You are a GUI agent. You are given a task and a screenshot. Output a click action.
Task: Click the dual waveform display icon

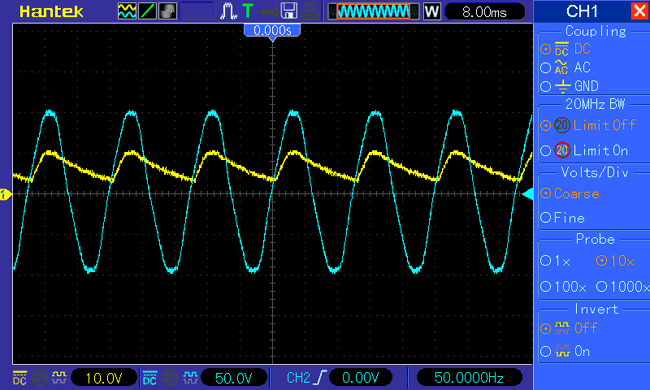point(127,11)
